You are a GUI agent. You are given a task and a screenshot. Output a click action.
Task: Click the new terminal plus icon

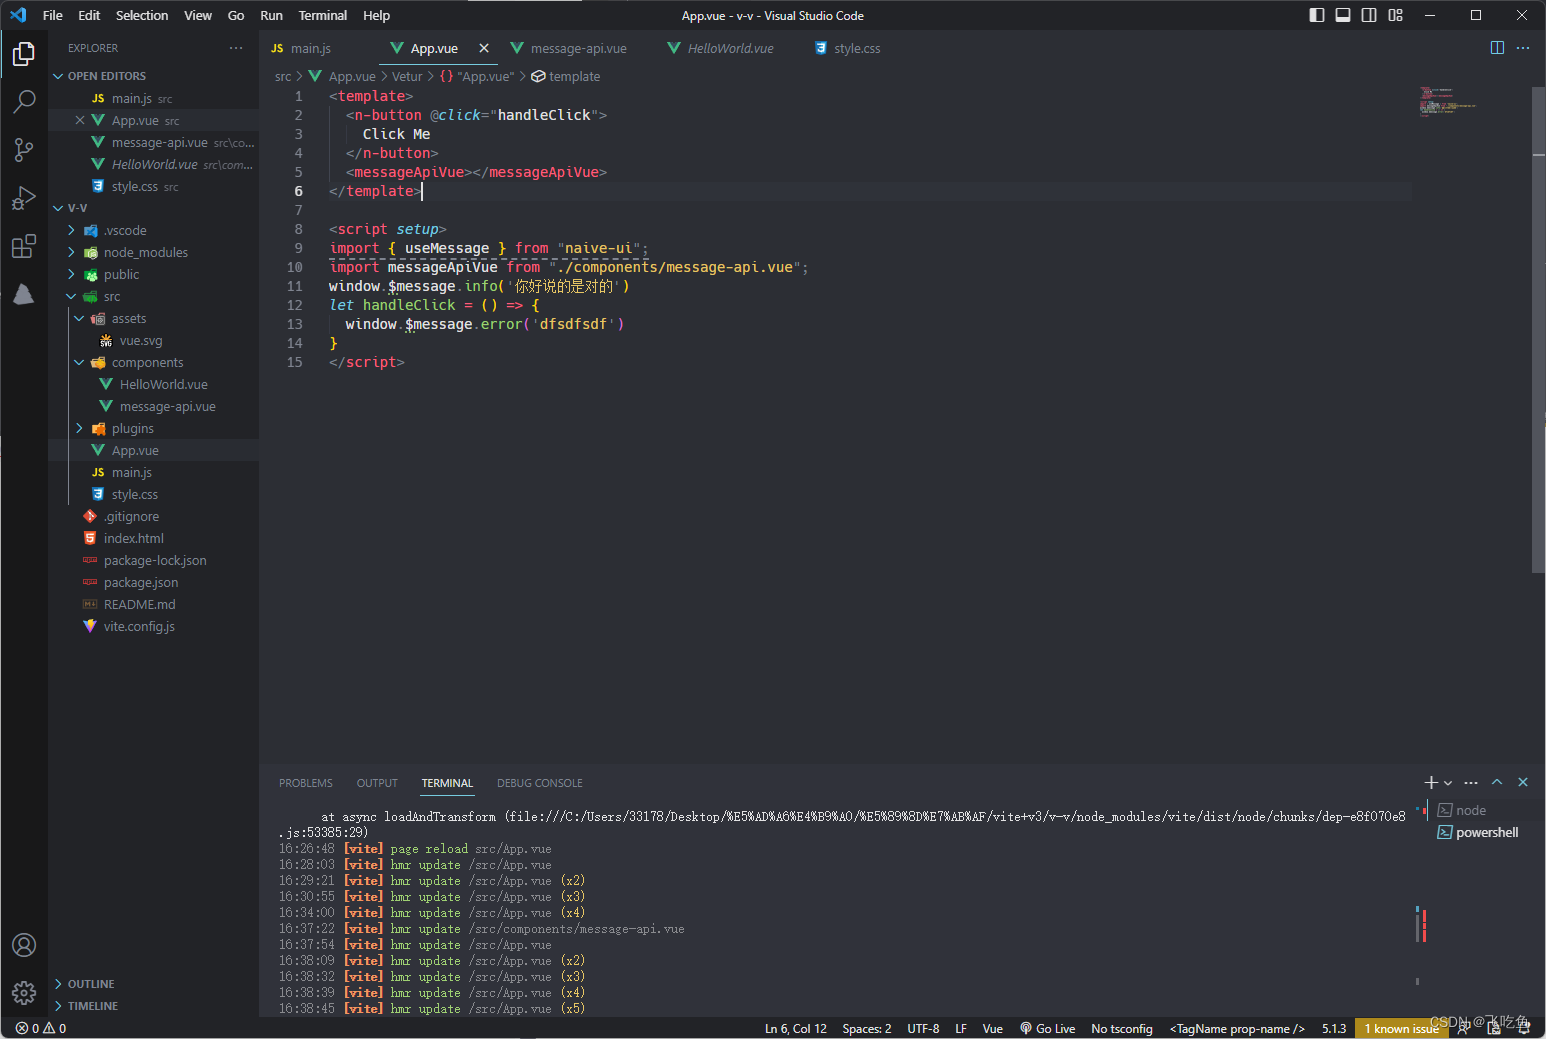point(1431,783)
